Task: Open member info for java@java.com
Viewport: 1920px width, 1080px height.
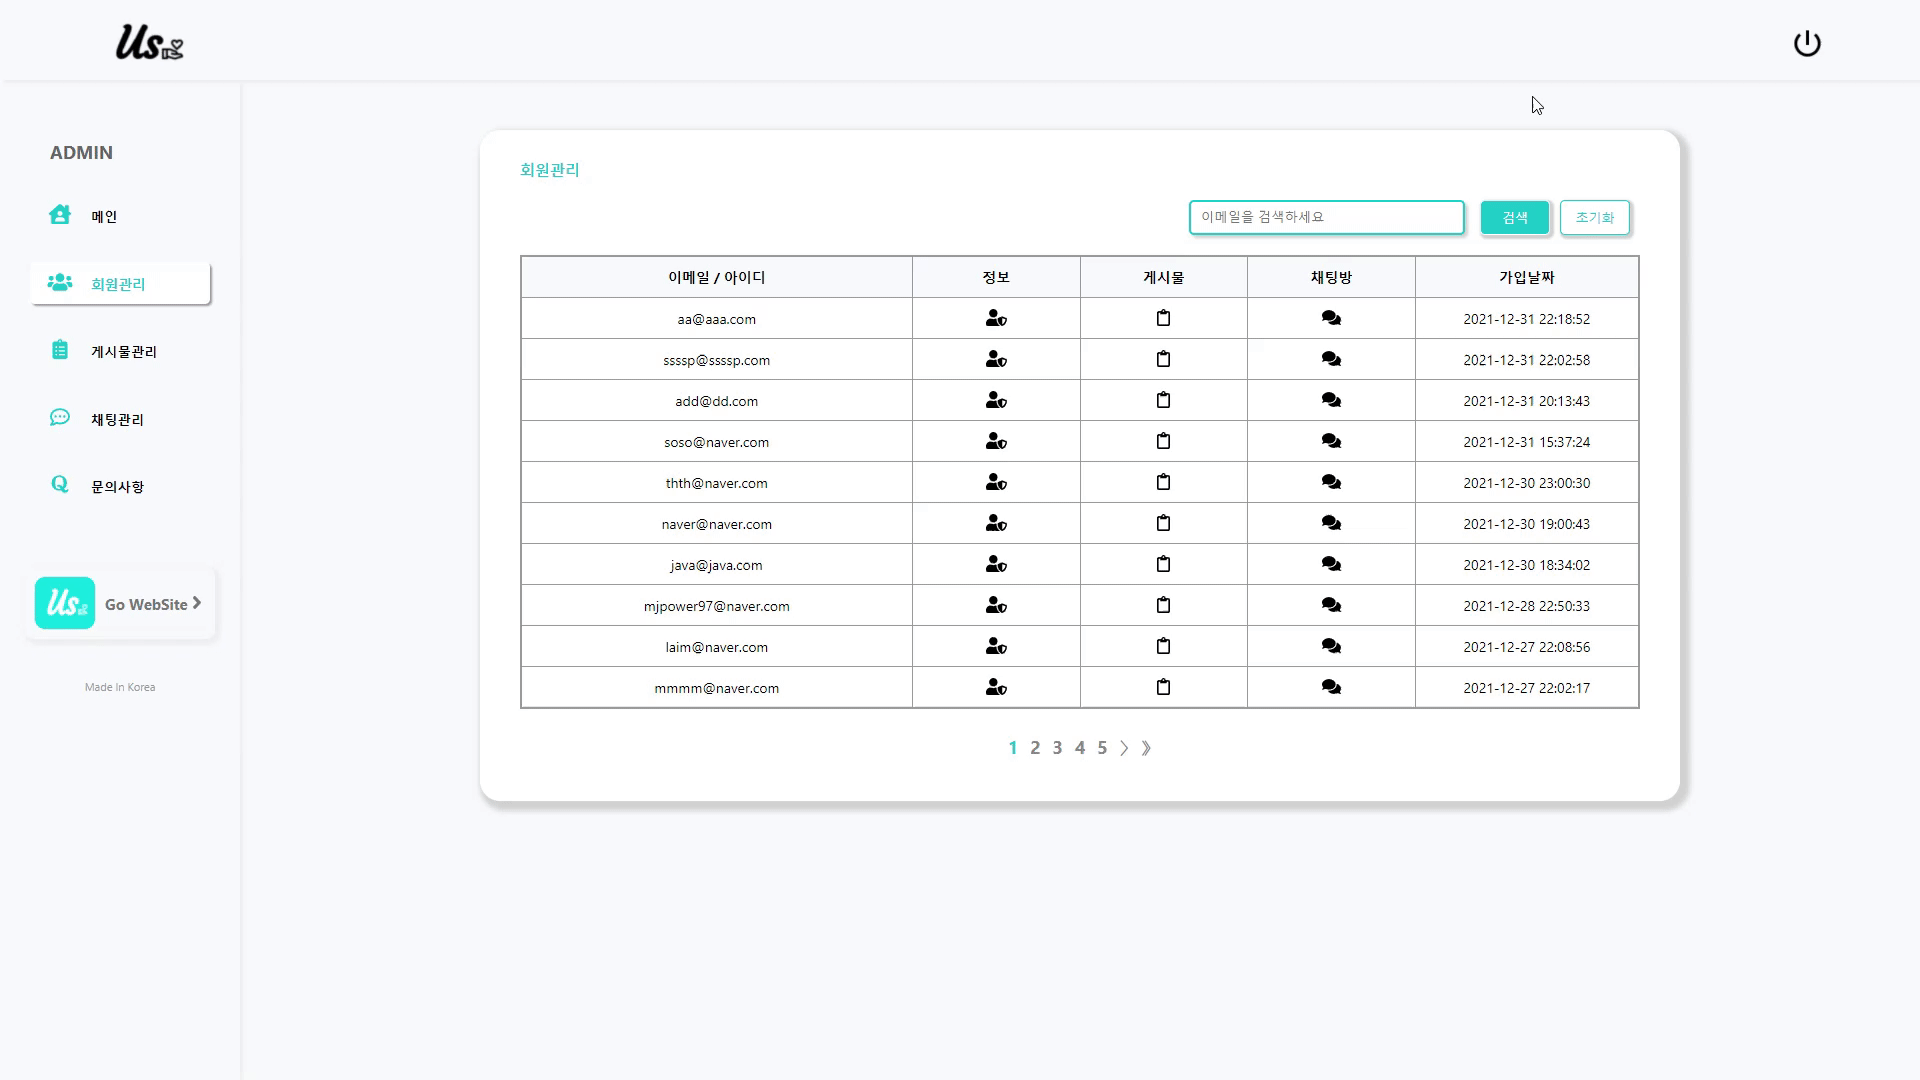Action: 996,564
